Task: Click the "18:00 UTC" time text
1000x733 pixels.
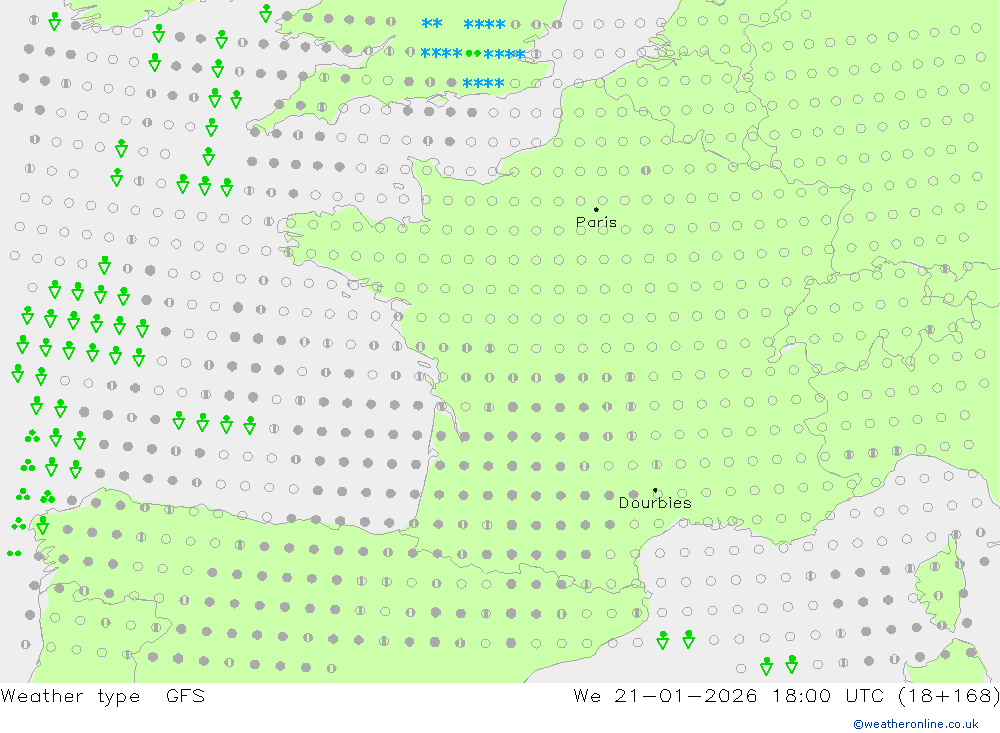Action: click(x=828, y=696)
